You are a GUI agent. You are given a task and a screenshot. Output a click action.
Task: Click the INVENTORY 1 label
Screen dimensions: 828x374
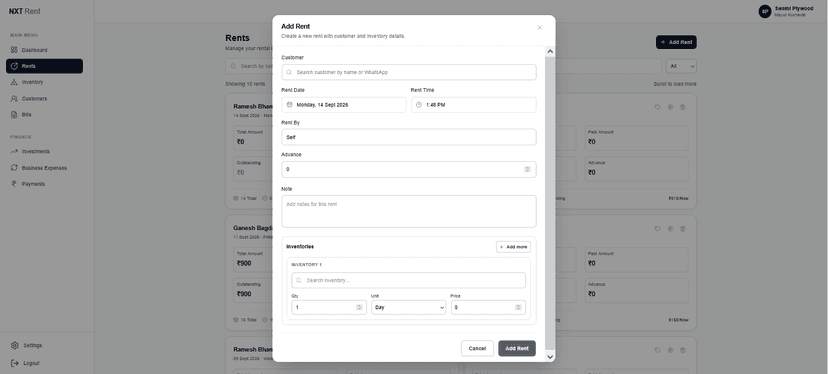(306, 264)
